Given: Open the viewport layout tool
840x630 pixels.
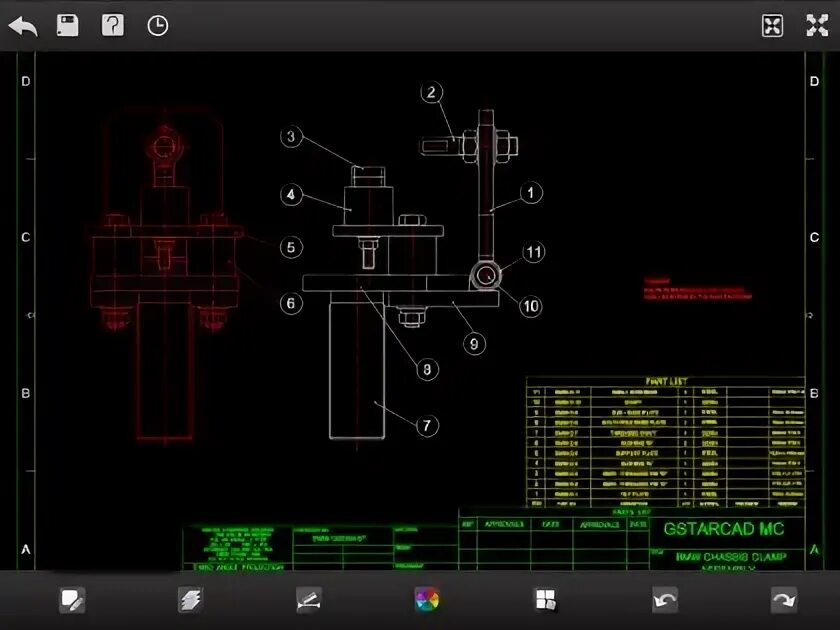Looking at the screenshot, I should pos(546,600).
